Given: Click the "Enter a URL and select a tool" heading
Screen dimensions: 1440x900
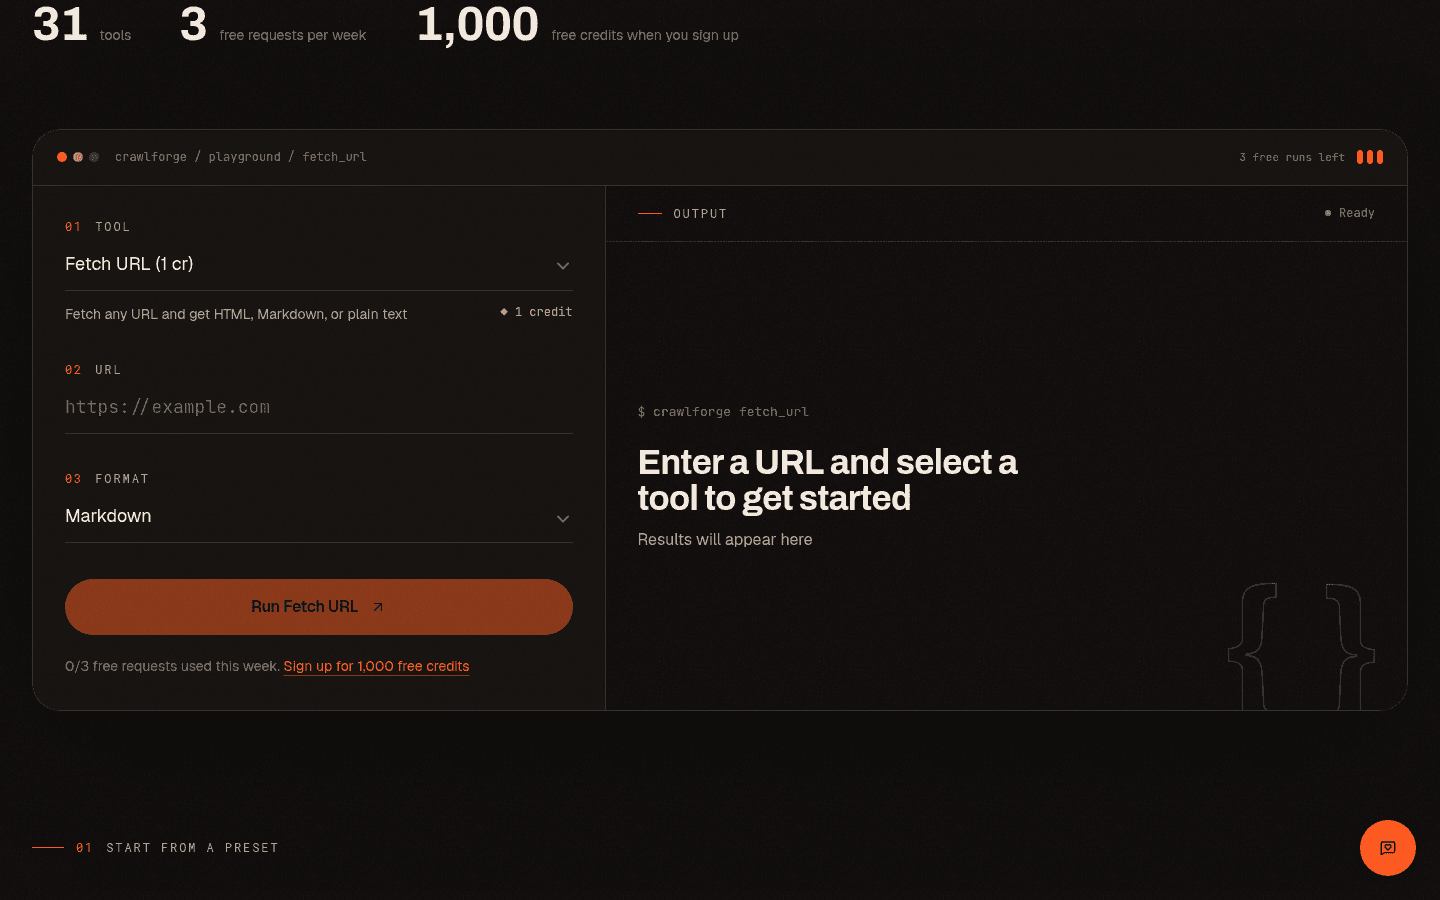Looking at the screenshot, I should (x=827, y=480).
